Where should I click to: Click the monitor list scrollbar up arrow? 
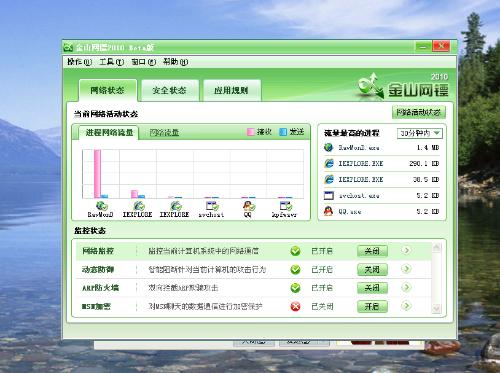pos(436,247)
